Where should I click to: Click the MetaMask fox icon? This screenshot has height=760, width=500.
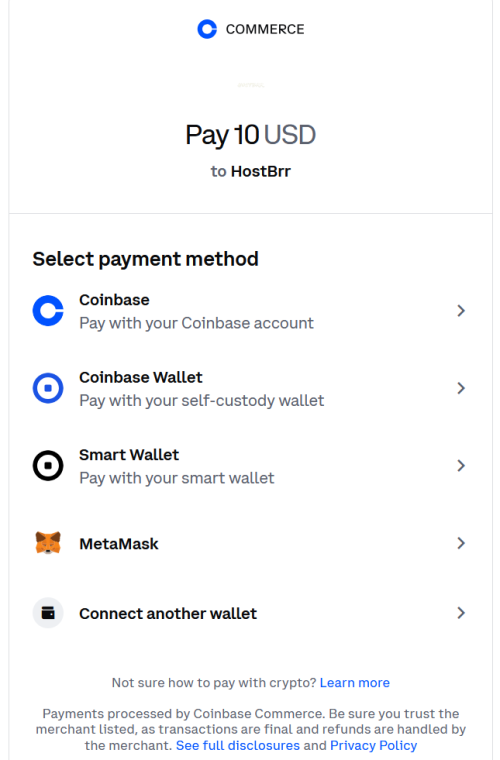click(x=48, y=543)
